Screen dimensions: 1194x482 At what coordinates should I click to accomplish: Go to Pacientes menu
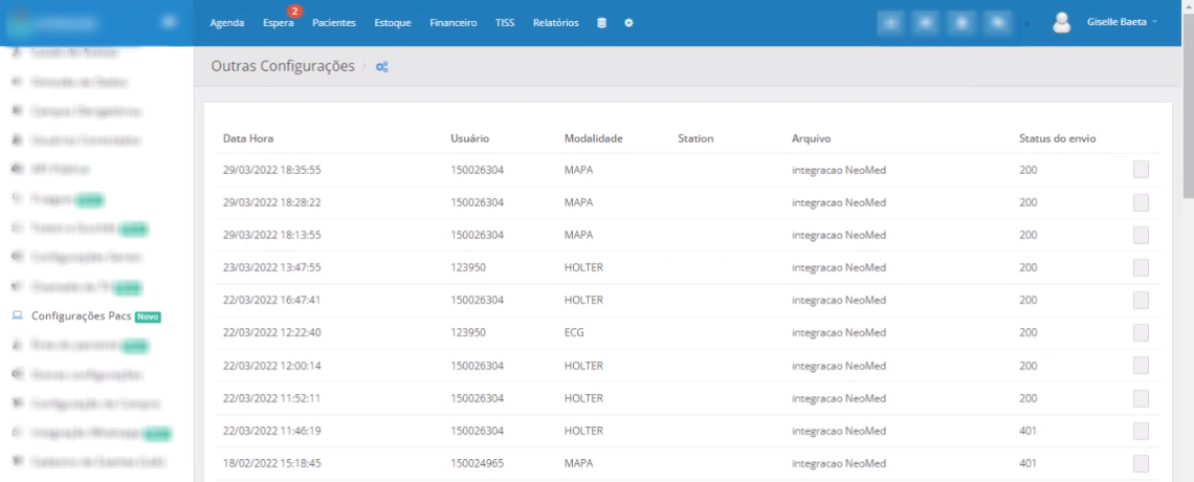(334, 23)
